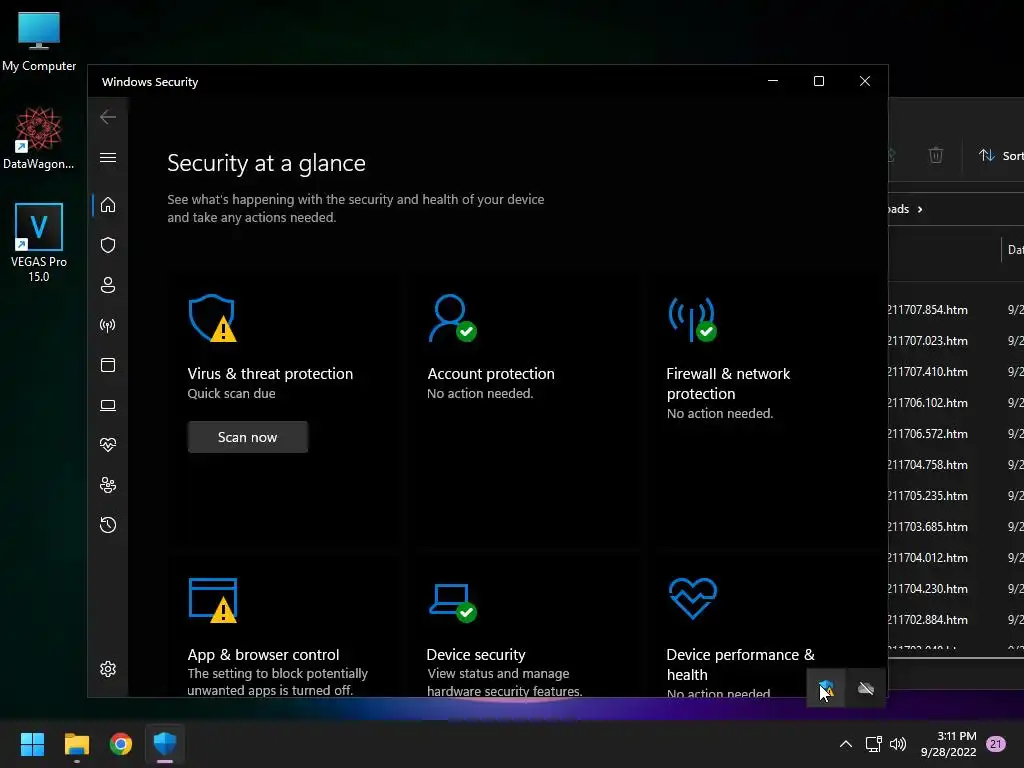Open network status icon in system tray
The height and width of the screenshot is (768, 1024).
click(873, 744)
